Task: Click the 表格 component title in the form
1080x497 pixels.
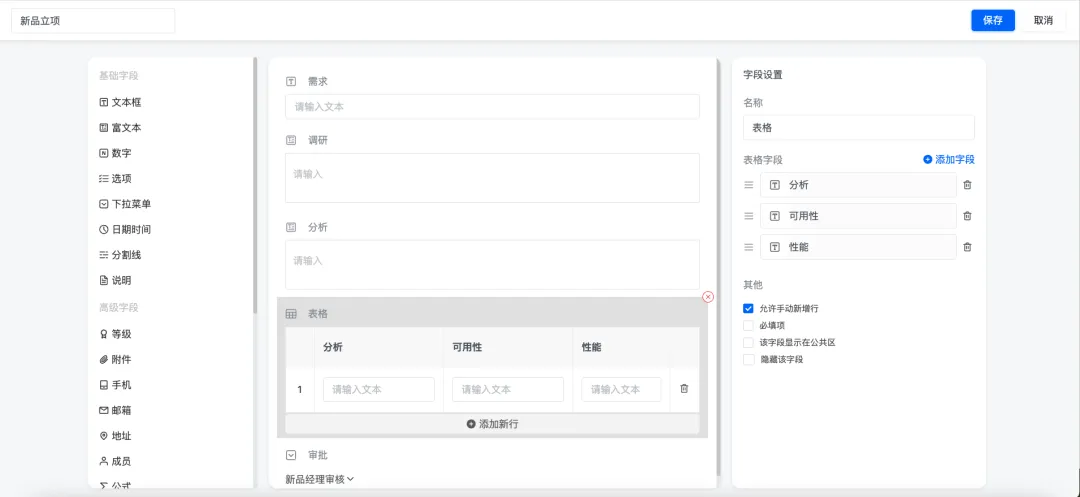Action: coord(318,314)
